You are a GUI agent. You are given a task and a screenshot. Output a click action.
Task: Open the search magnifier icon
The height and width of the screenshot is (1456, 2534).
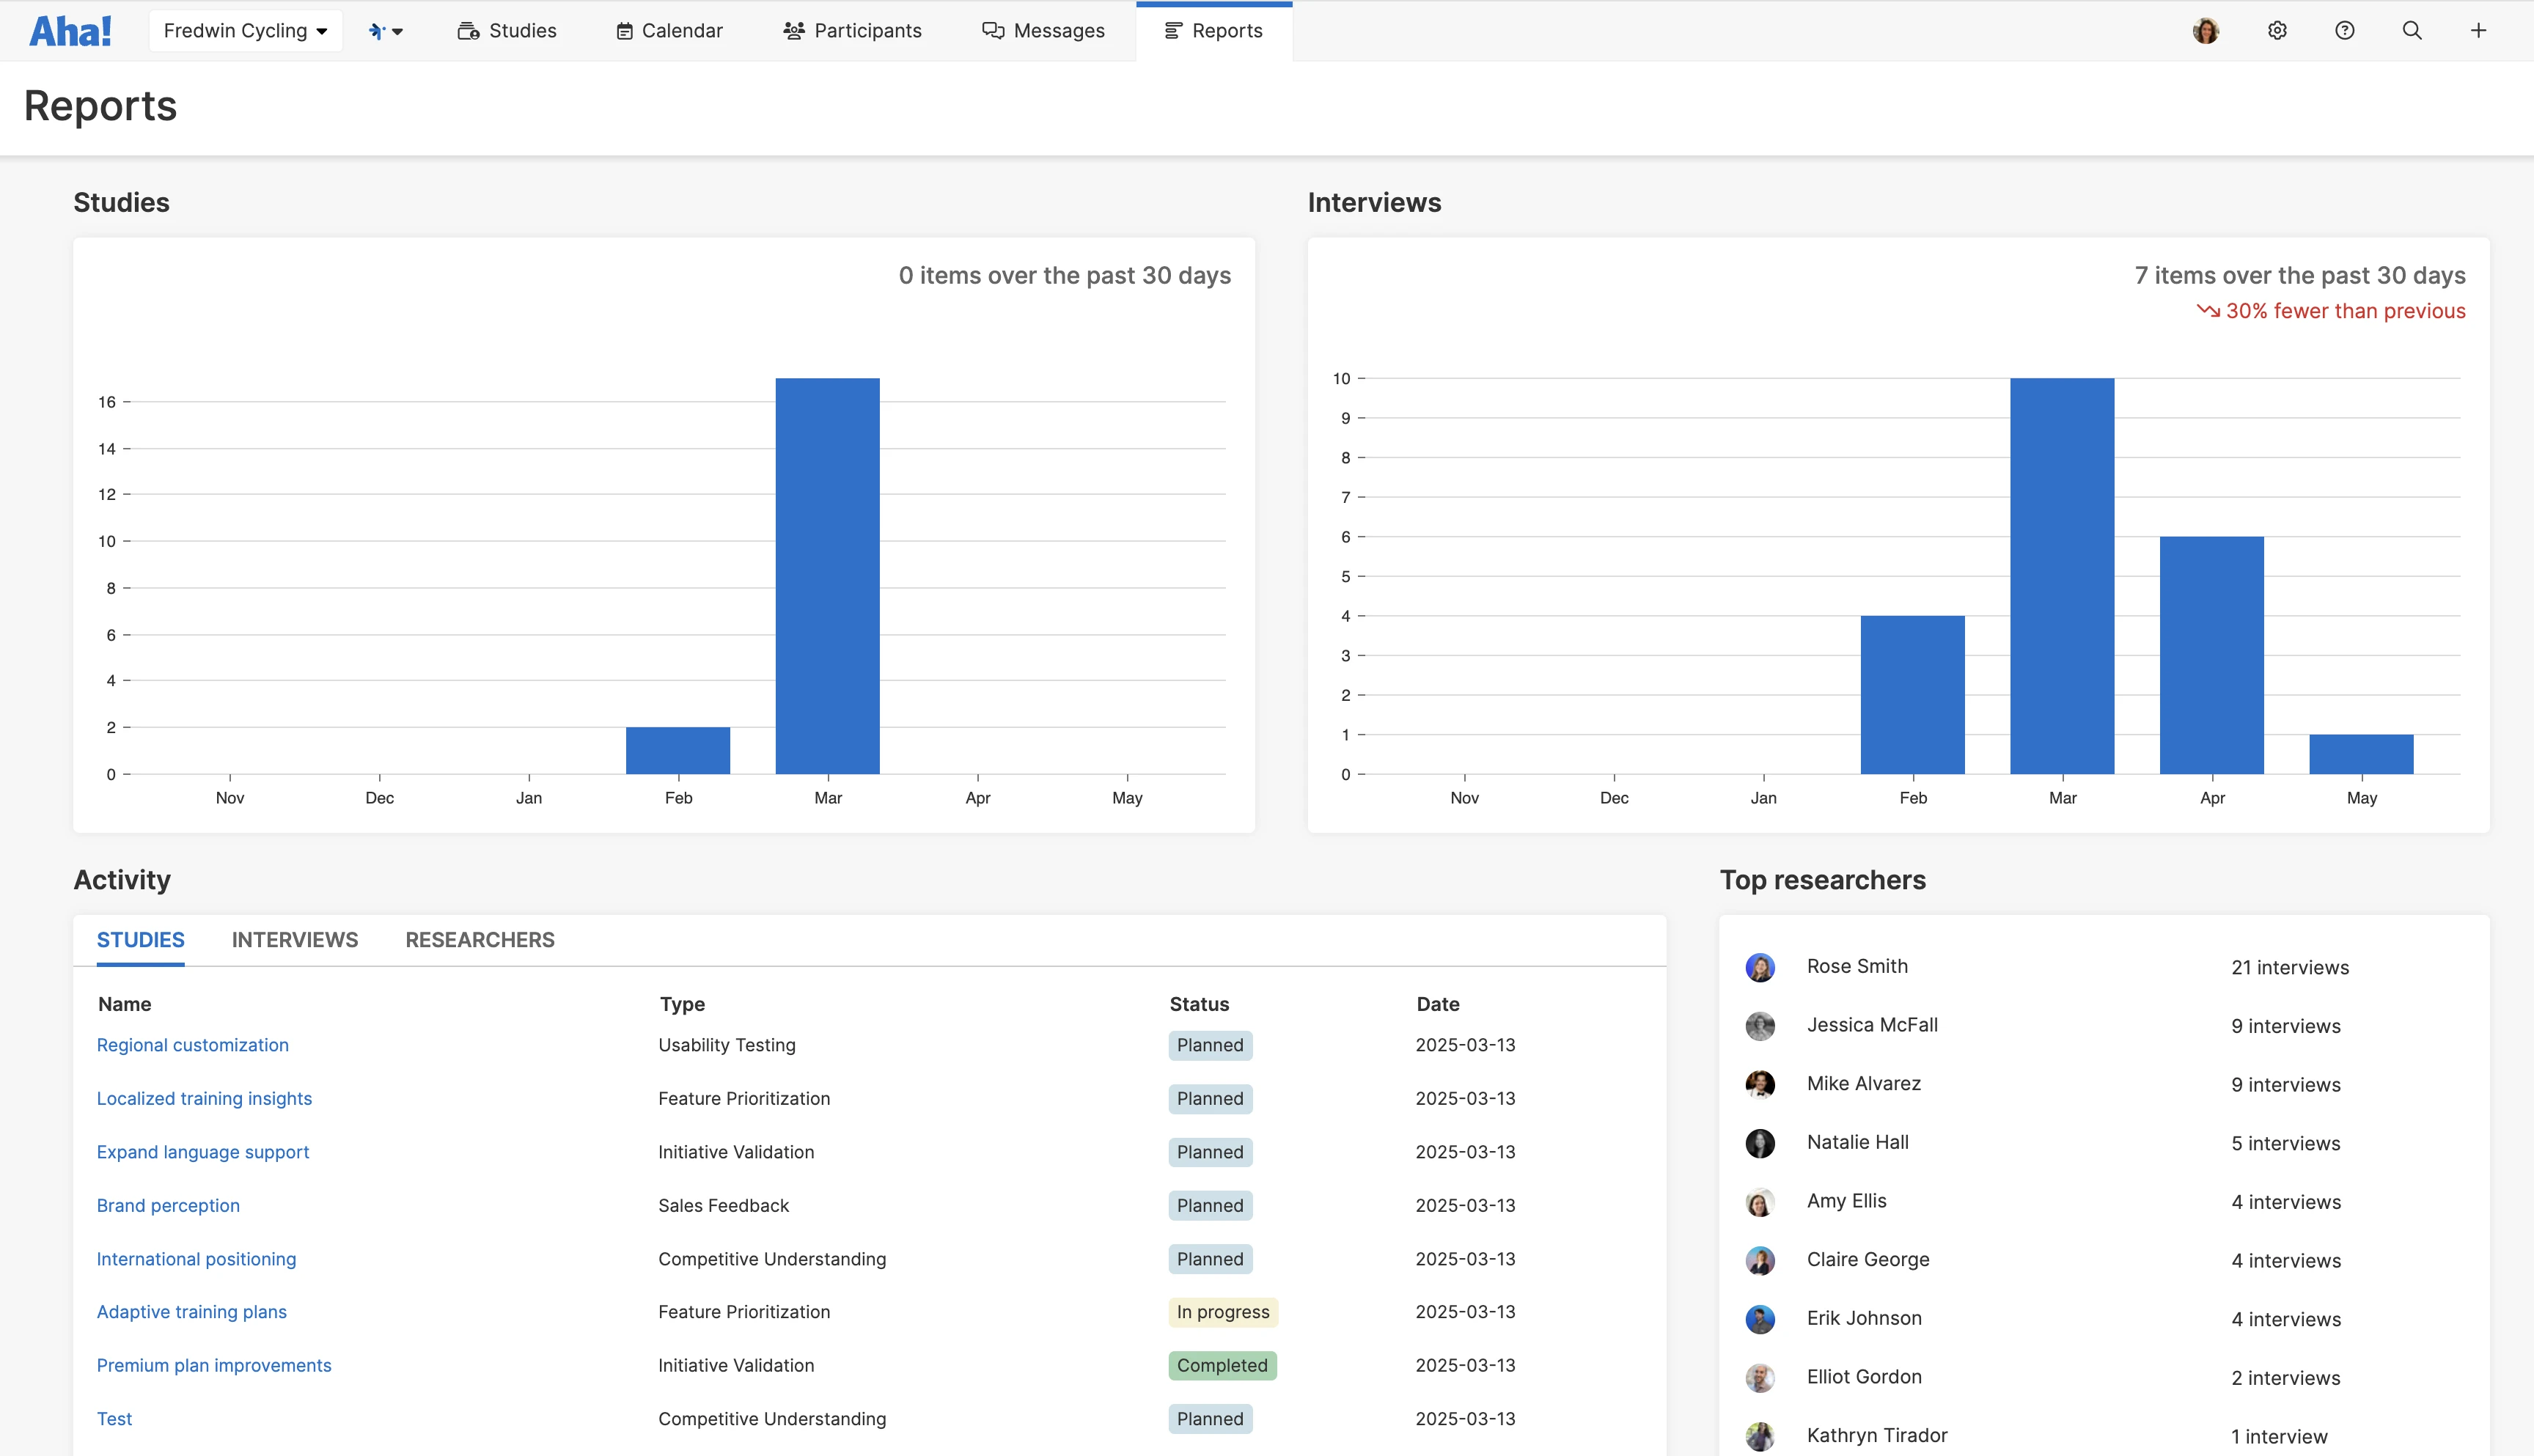click(2412, 31)
